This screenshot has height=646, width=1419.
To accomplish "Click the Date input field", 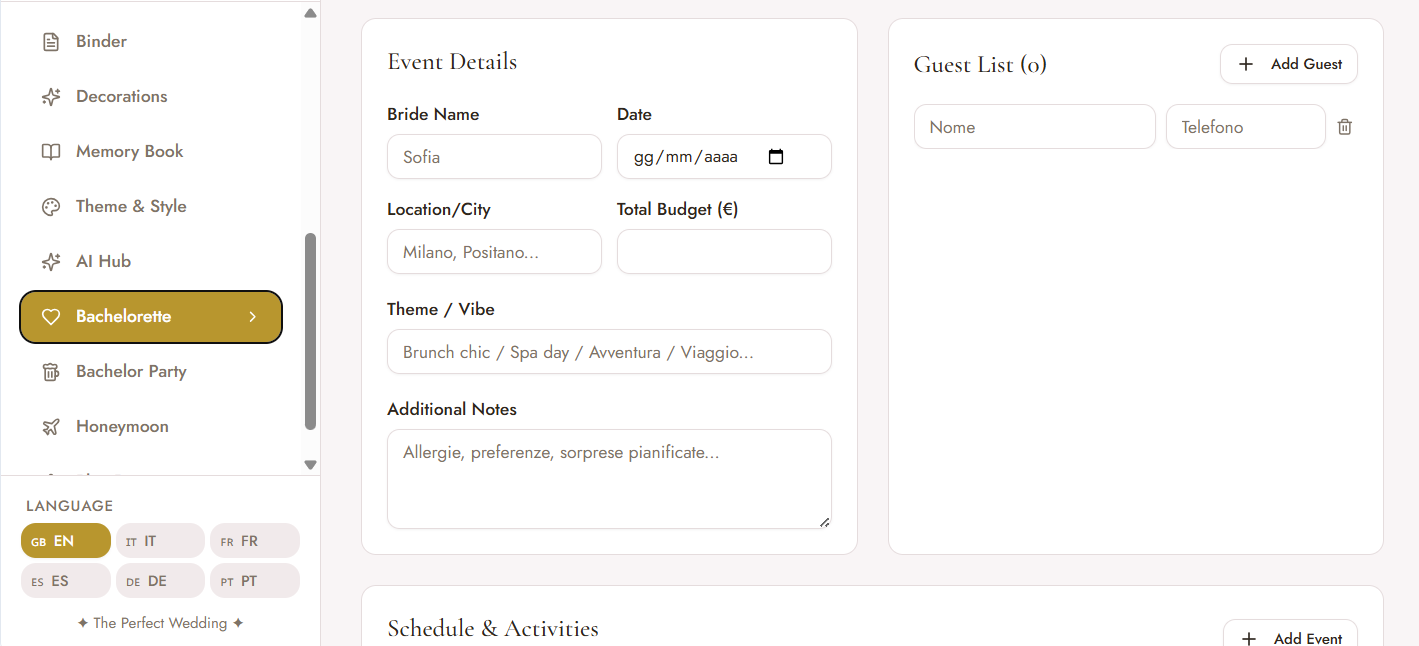I will [x=724, y=157].
